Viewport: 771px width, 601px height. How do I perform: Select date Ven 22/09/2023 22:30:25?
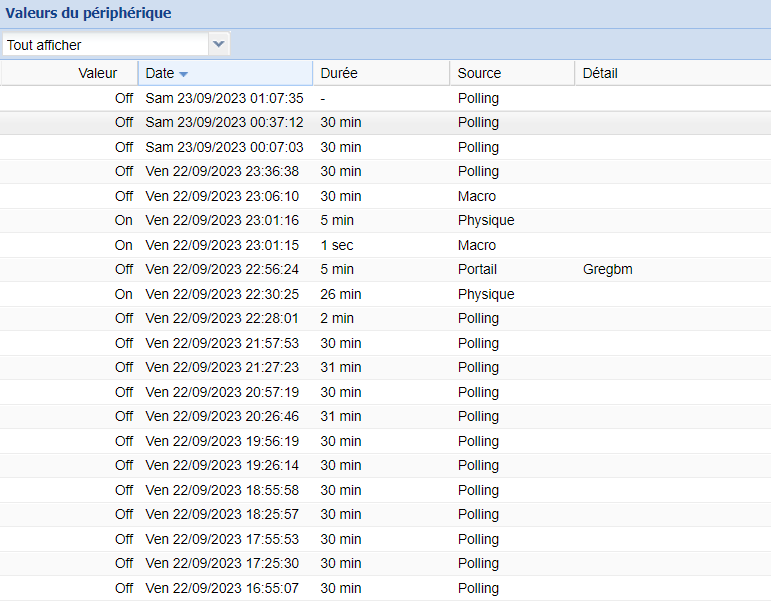coord(222,294)
